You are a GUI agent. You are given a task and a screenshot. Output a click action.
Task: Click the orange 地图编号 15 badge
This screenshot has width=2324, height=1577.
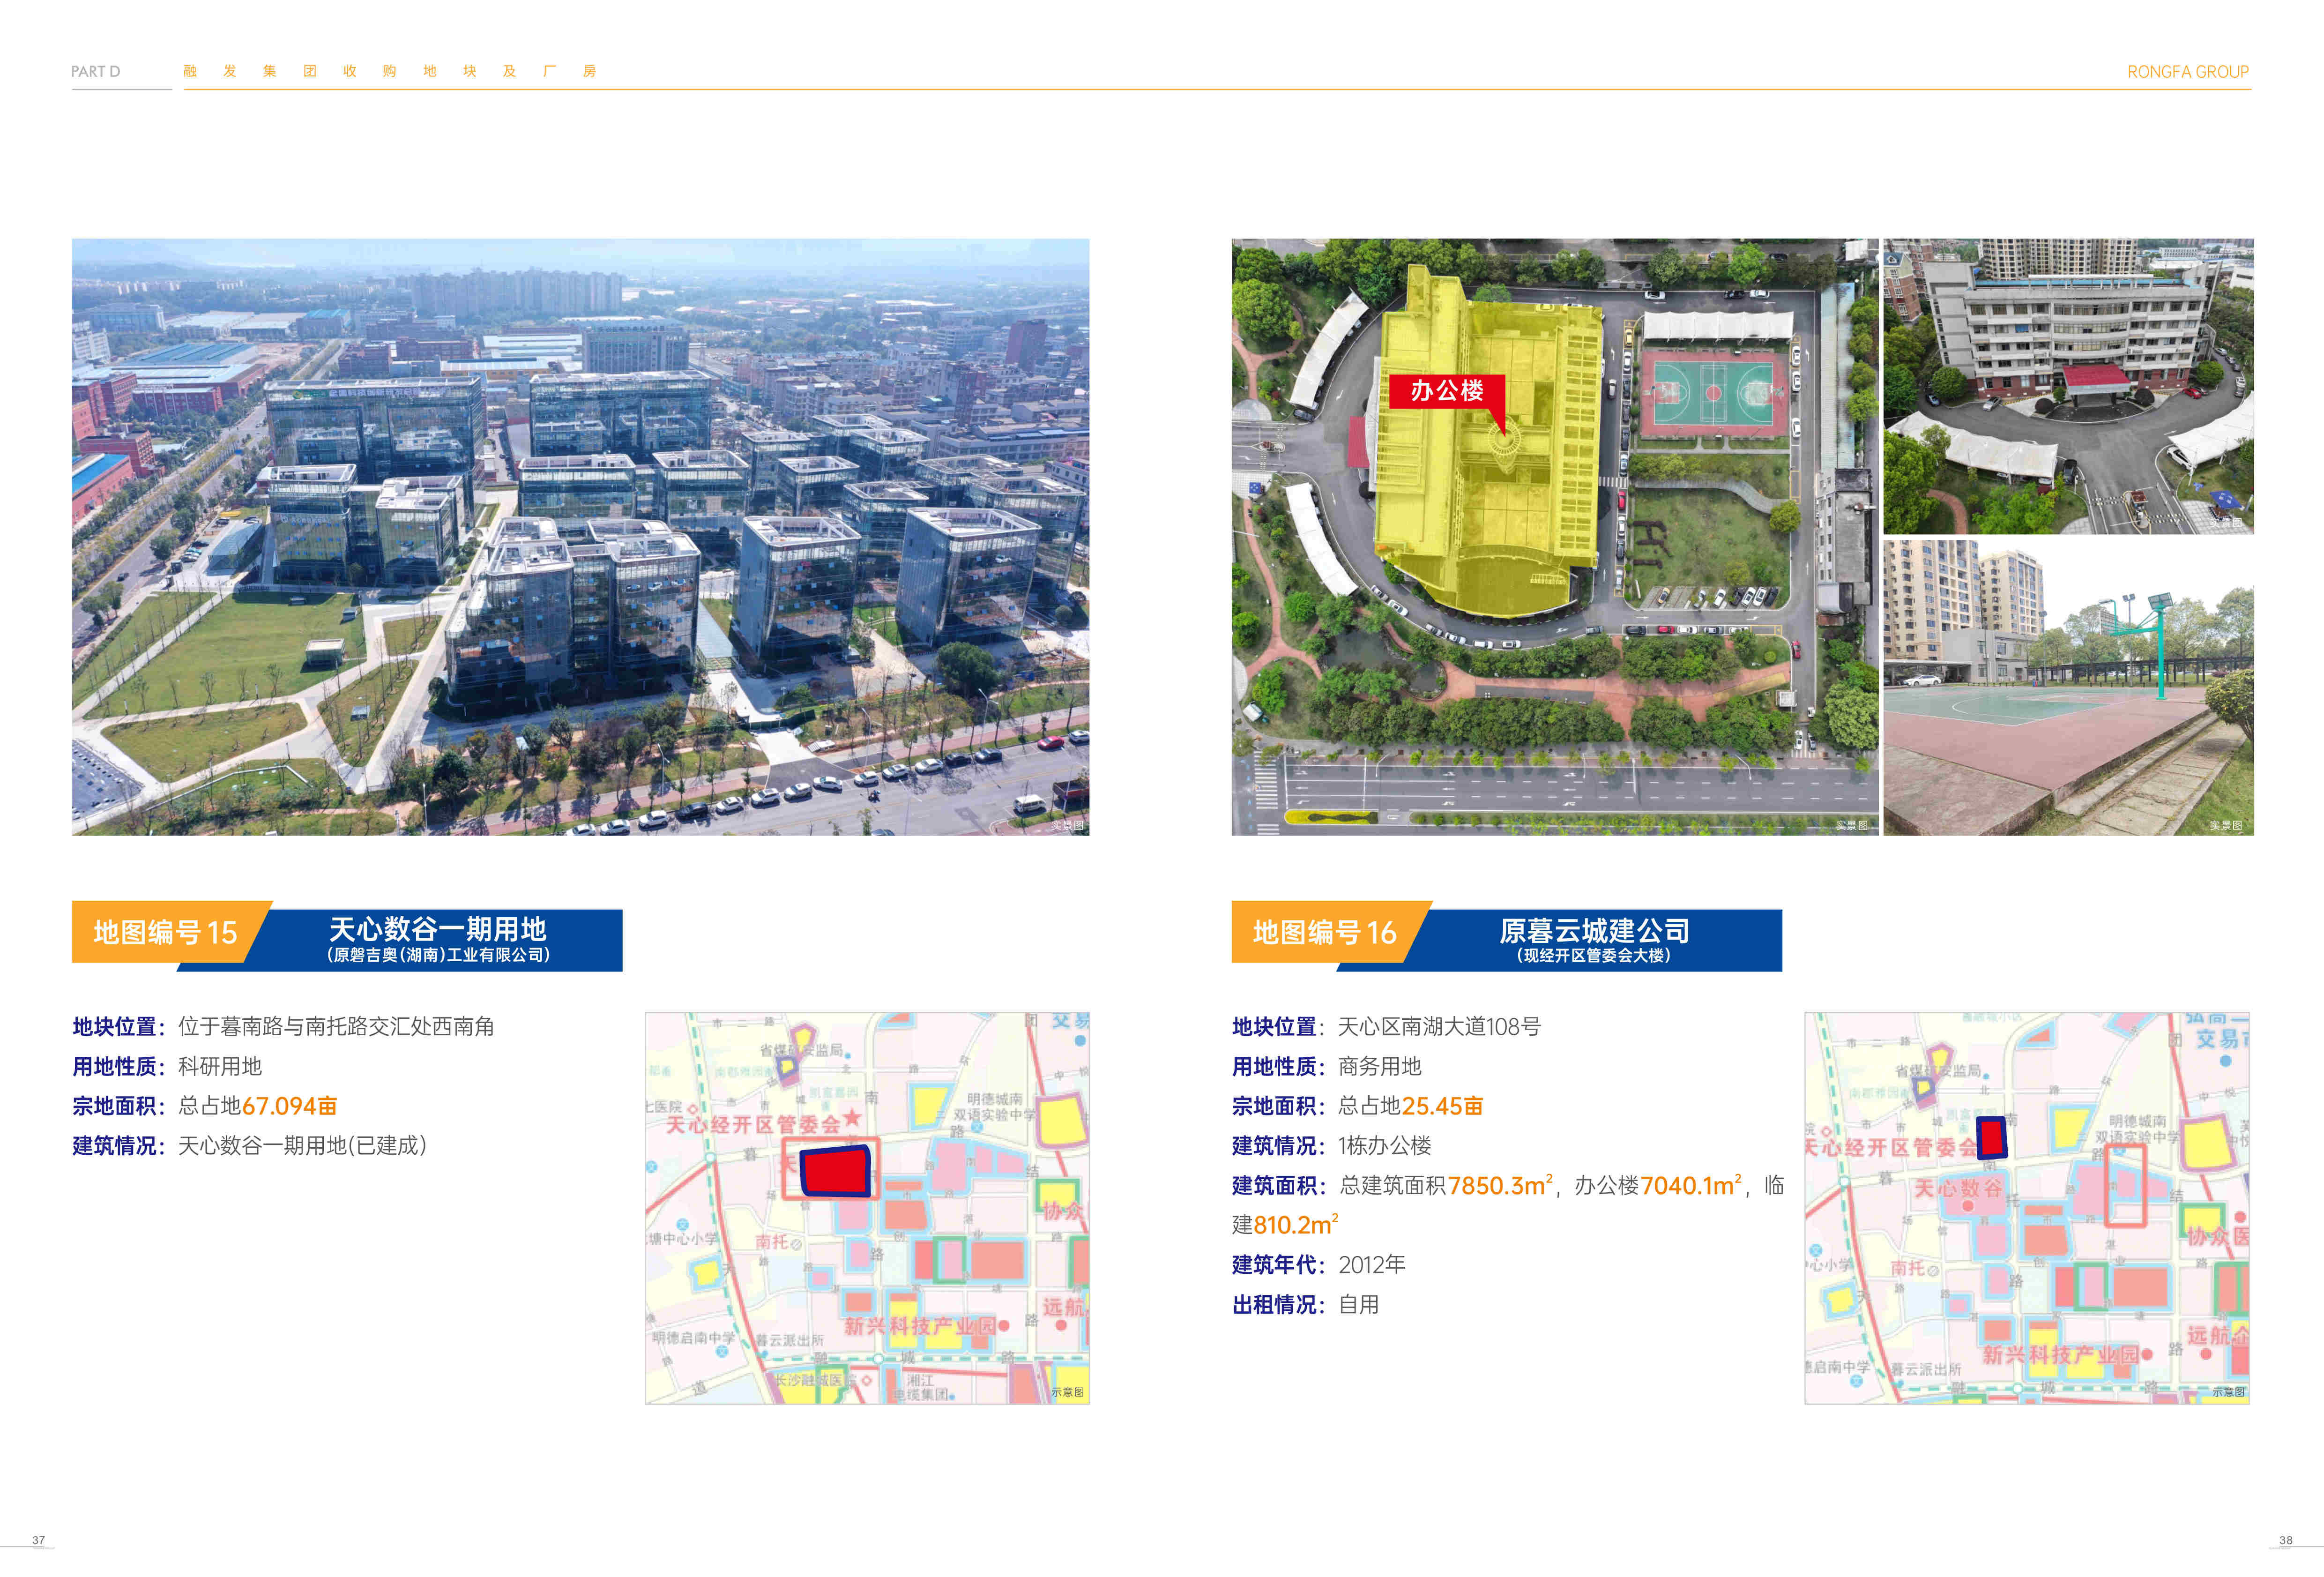click(165, 932)
